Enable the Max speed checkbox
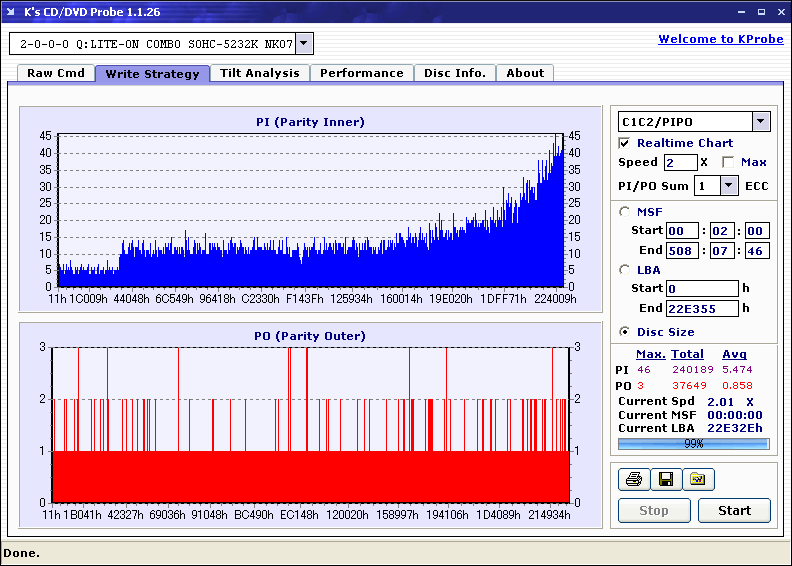This screenshot has height=566, width=792. 728,162
